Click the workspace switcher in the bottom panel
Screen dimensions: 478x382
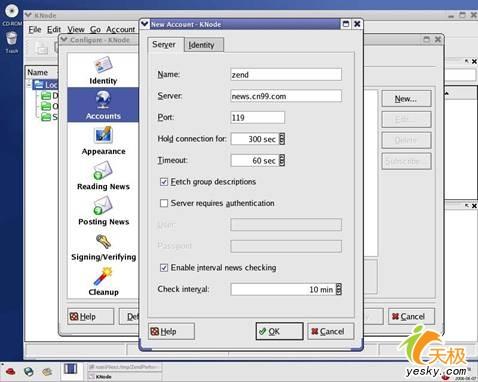tap(70, 369)
